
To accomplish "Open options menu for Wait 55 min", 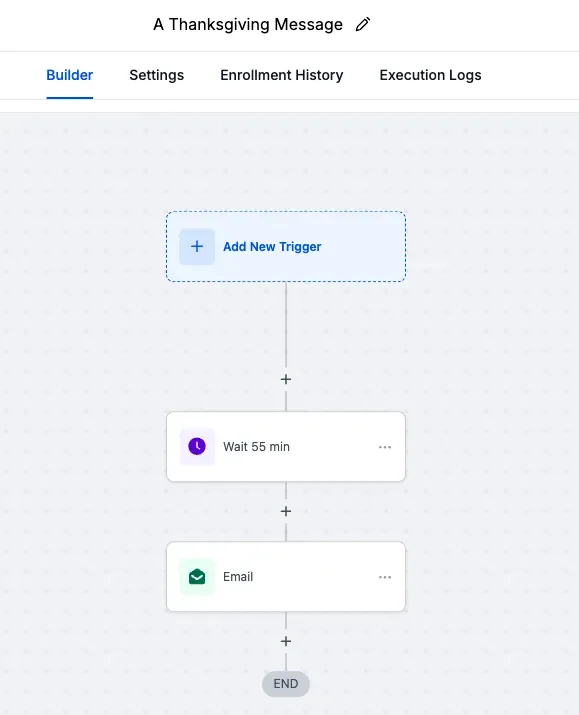I will click(385, 447).
